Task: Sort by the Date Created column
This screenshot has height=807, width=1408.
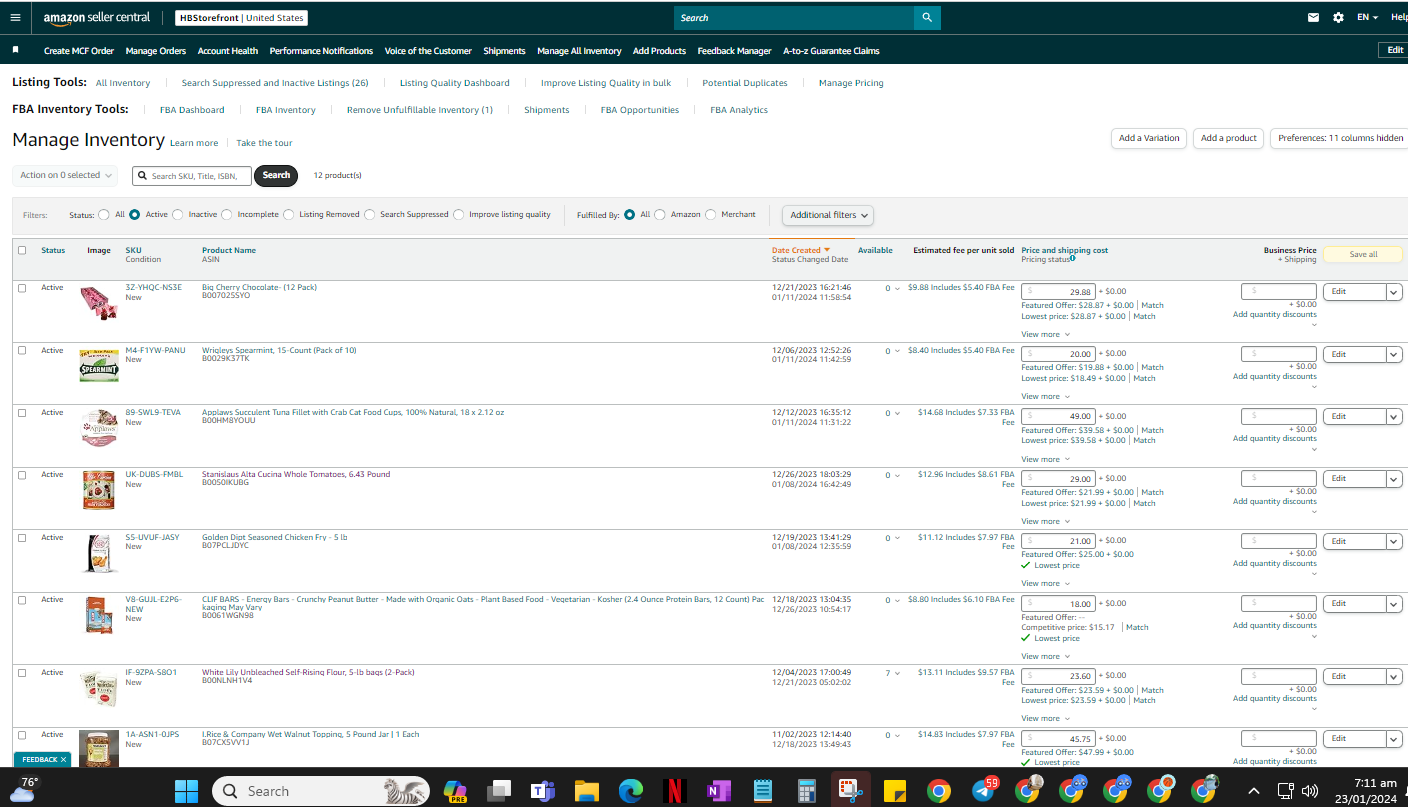Action: [801, 250]
